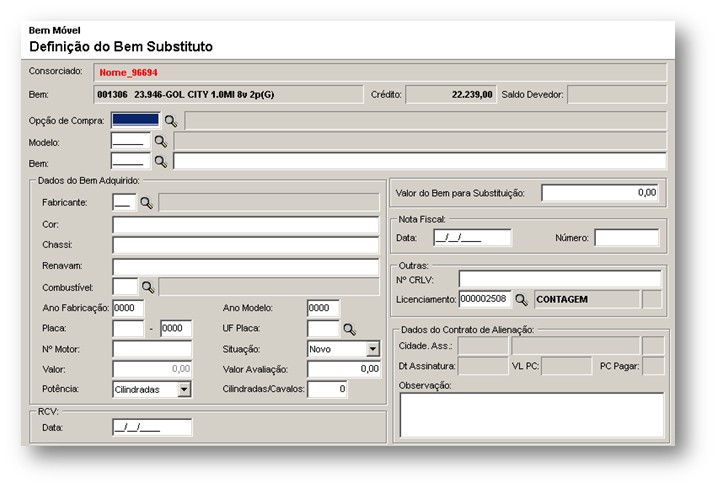Focus the Nº Motor field
The image size is (717, 488).
[152, 349]
